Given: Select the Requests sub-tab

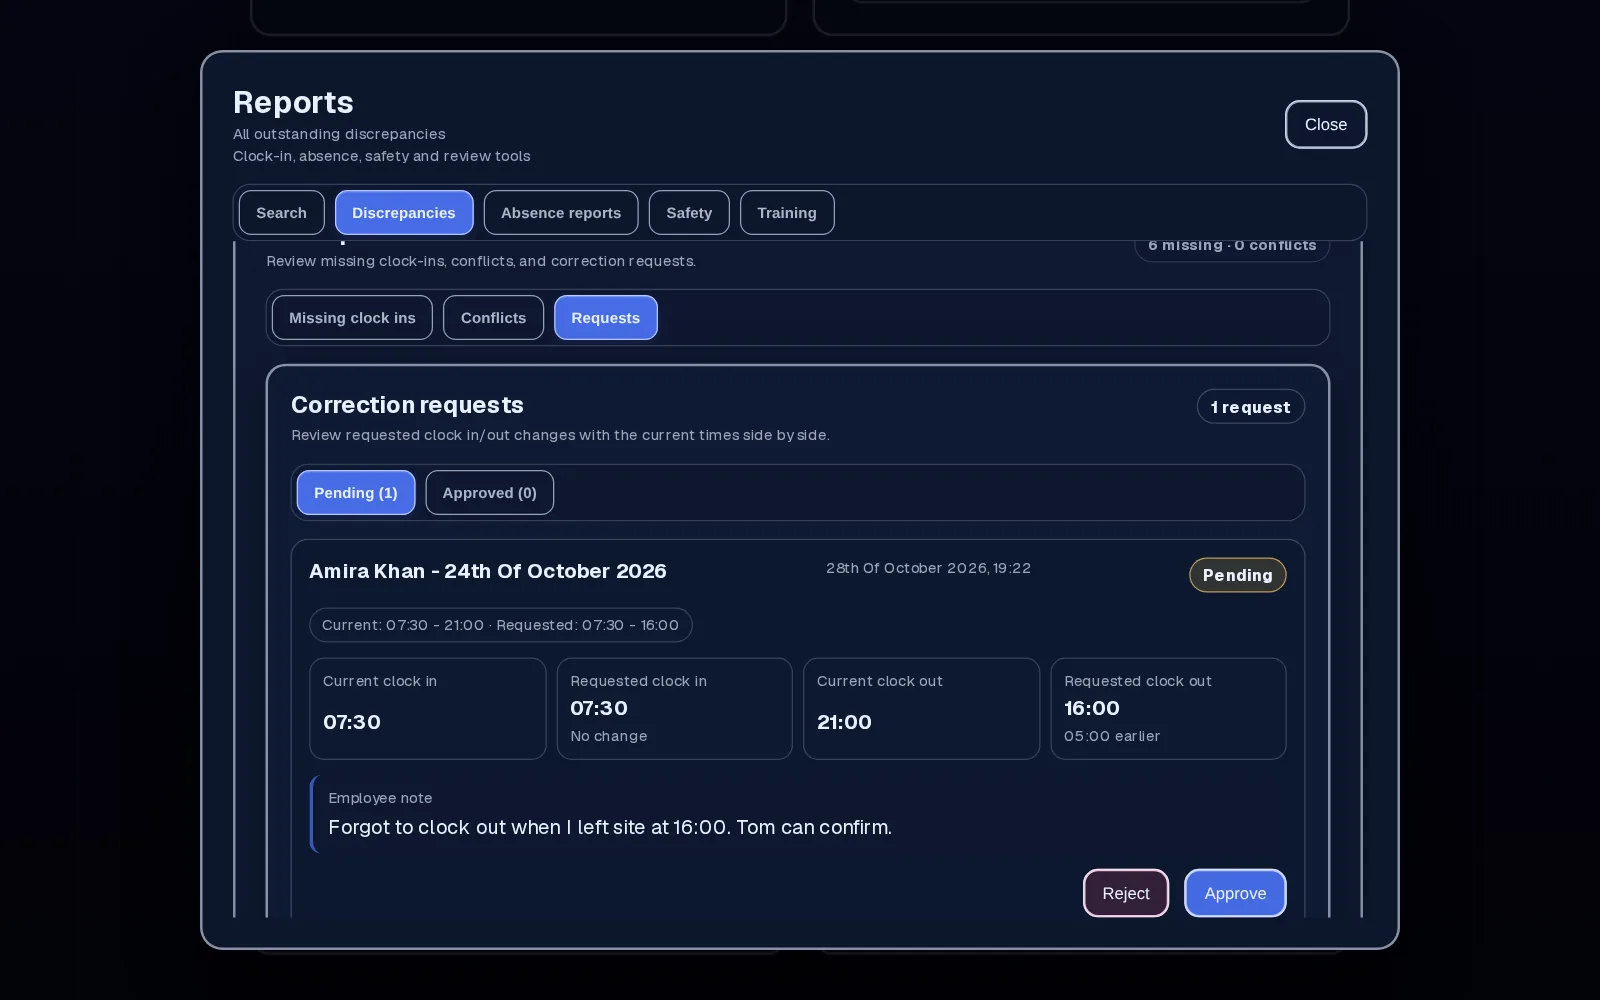Looking at the screenshot, I should tap(605, 318).
